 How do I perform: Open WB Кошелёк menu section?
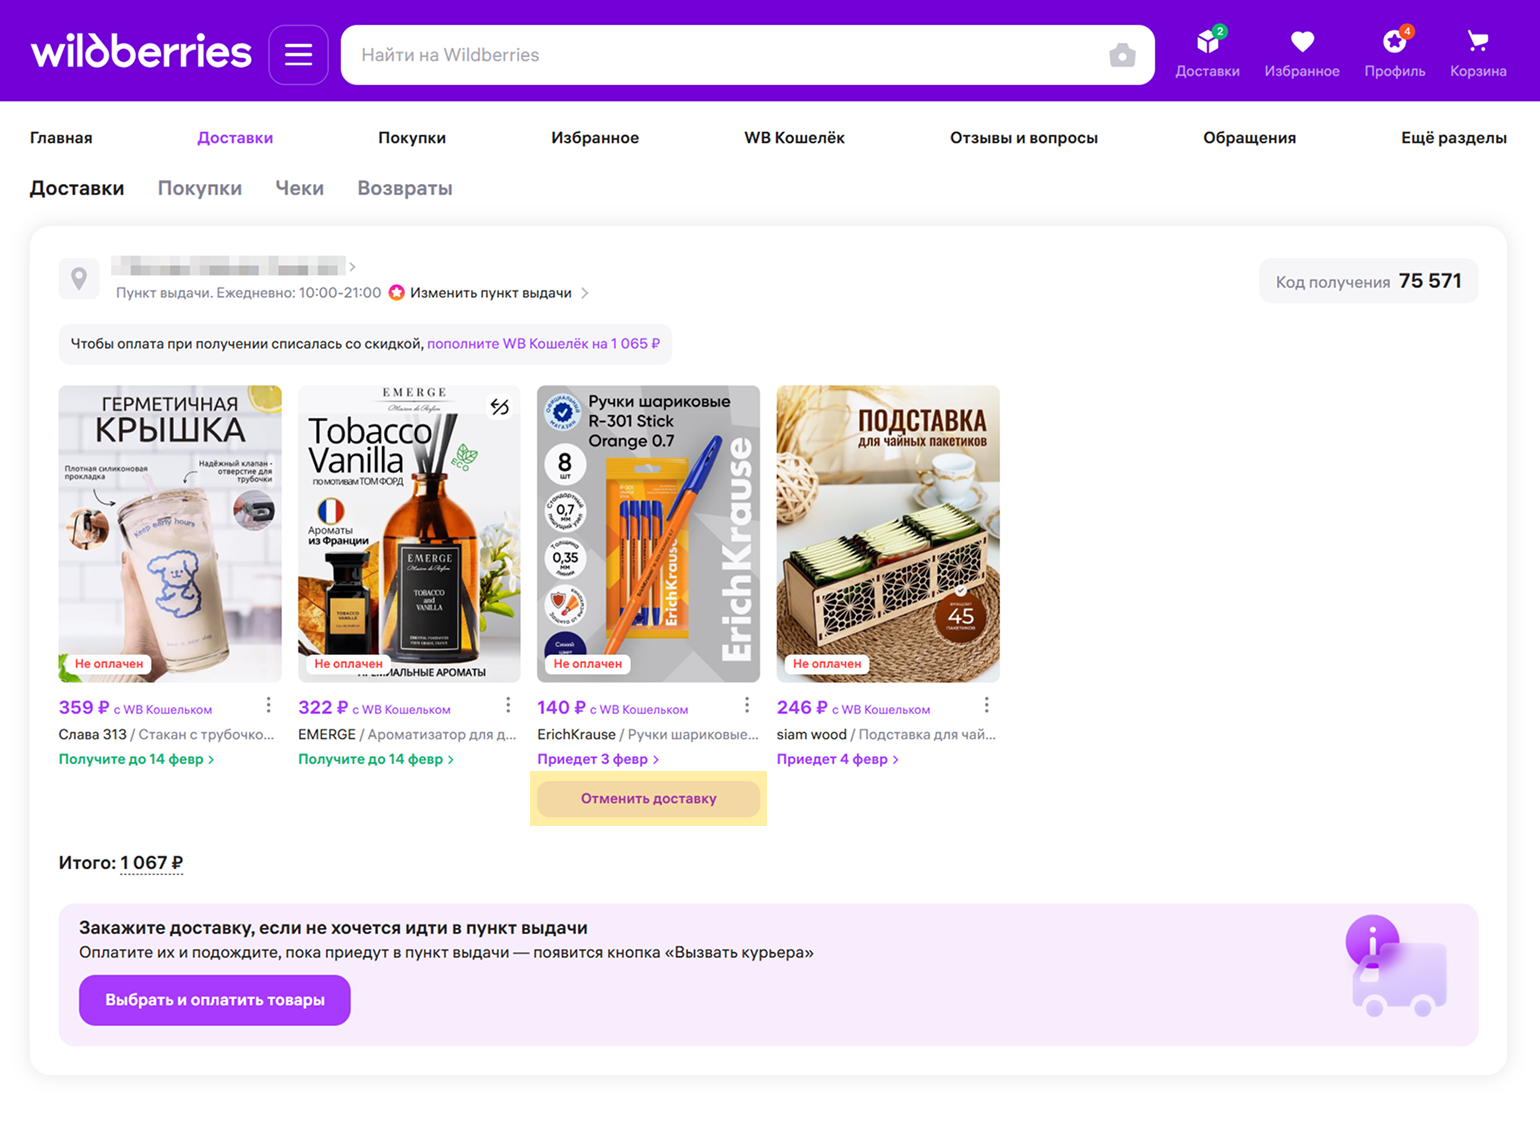[793, 138]
